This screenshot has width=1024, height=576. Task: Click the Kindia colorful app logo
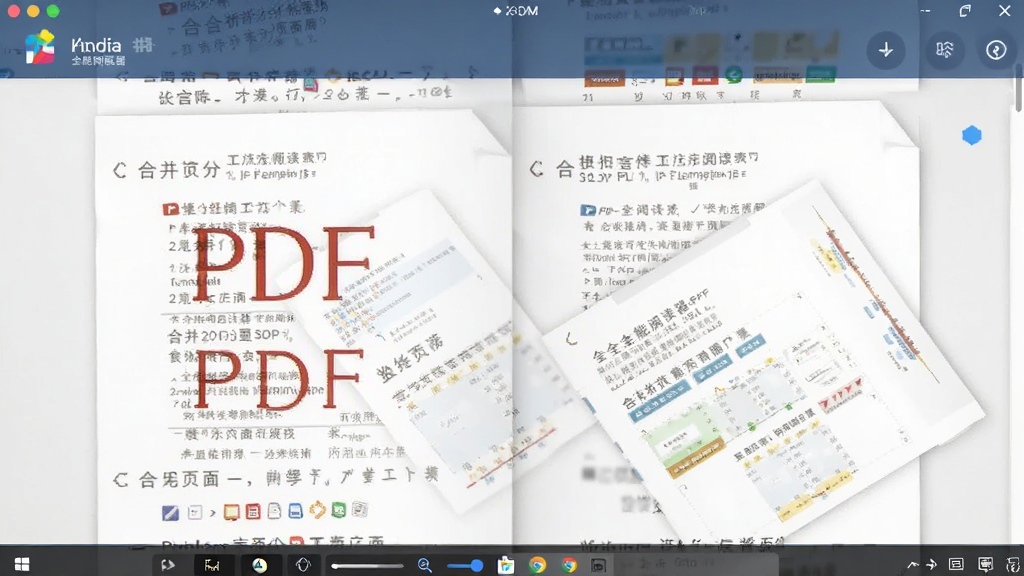tap(39, 47)
